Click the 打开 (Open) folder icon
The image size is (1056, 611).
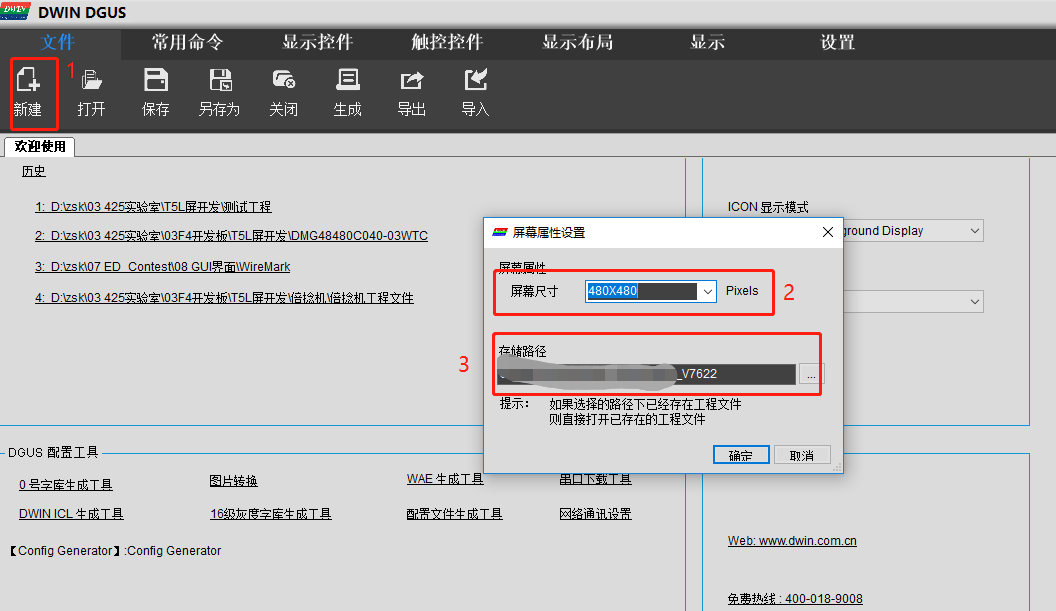coord(92,81)
